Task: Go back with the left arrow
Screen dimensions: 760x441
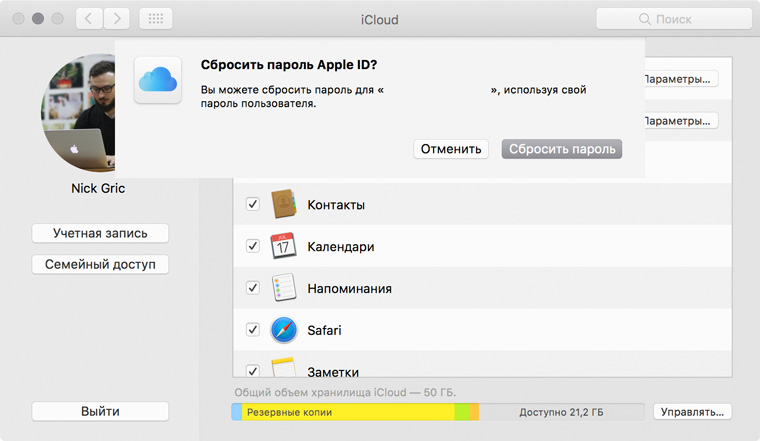Action: (x=89, y=19)
